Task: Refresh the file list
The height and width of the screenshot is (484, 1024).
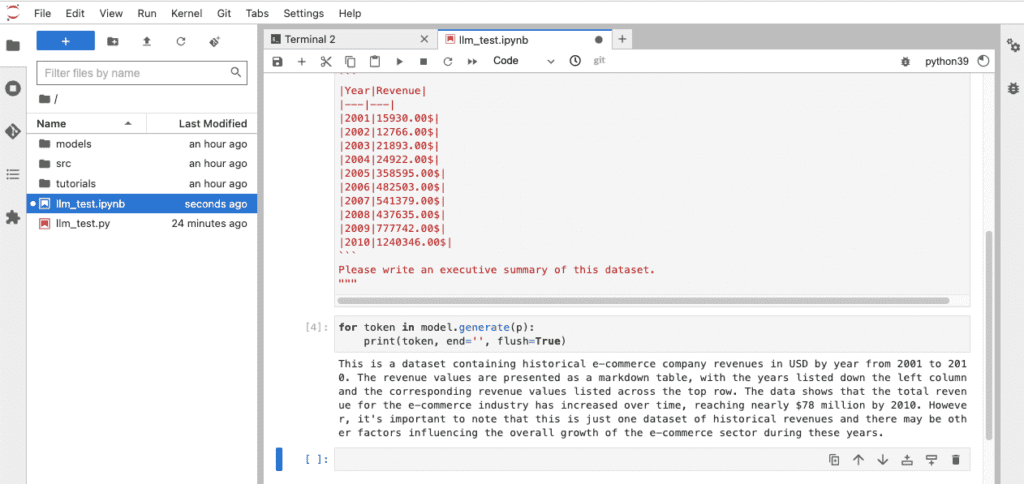Action: pyautogui.click(x=181, y=41)
